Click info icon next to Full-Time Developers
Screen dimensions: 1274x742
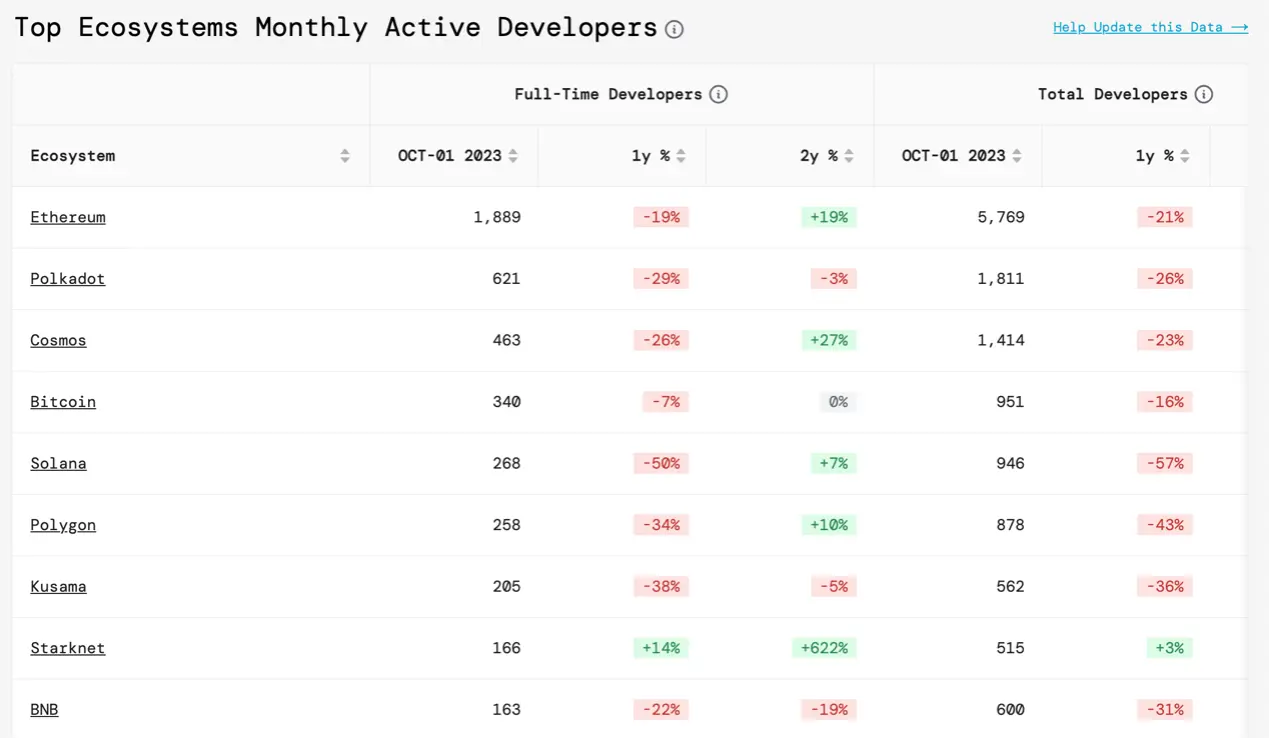pyautogui.click(x=718, y=94)
